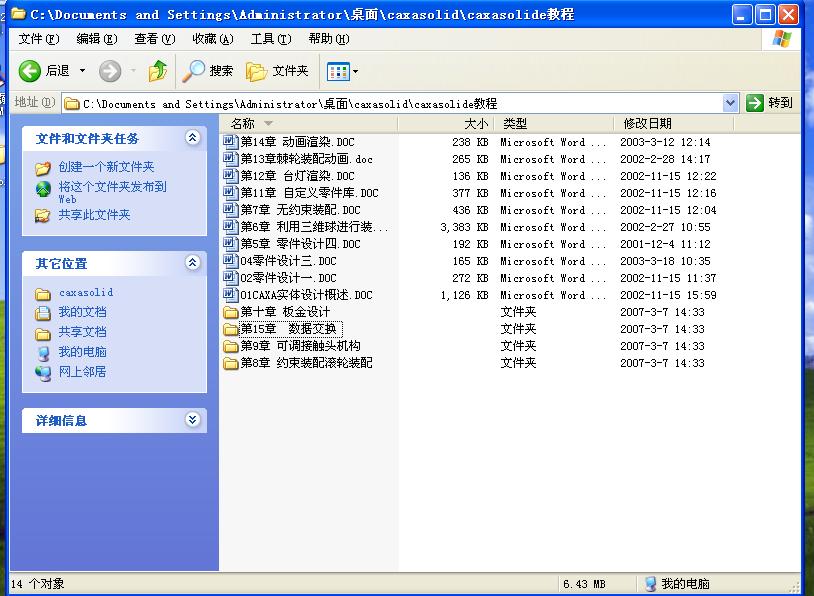Select Word icon of 04零件设计三.DOC

(230, 261)
